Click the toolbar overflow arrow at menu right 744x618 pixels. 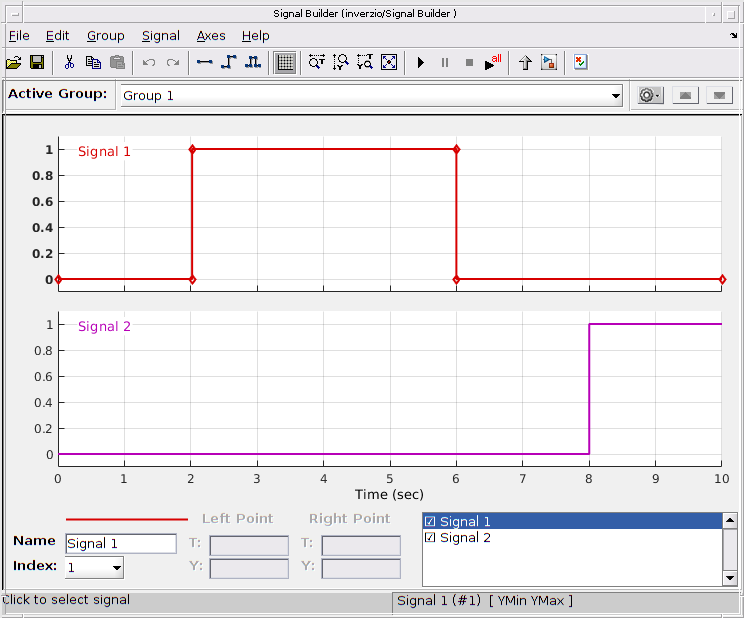click(734, 36)
